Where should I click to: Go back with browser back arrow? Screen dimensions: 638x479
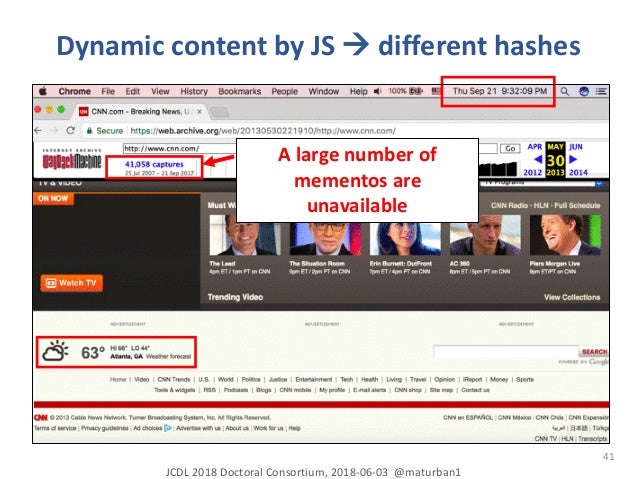(x=38, y=131)
